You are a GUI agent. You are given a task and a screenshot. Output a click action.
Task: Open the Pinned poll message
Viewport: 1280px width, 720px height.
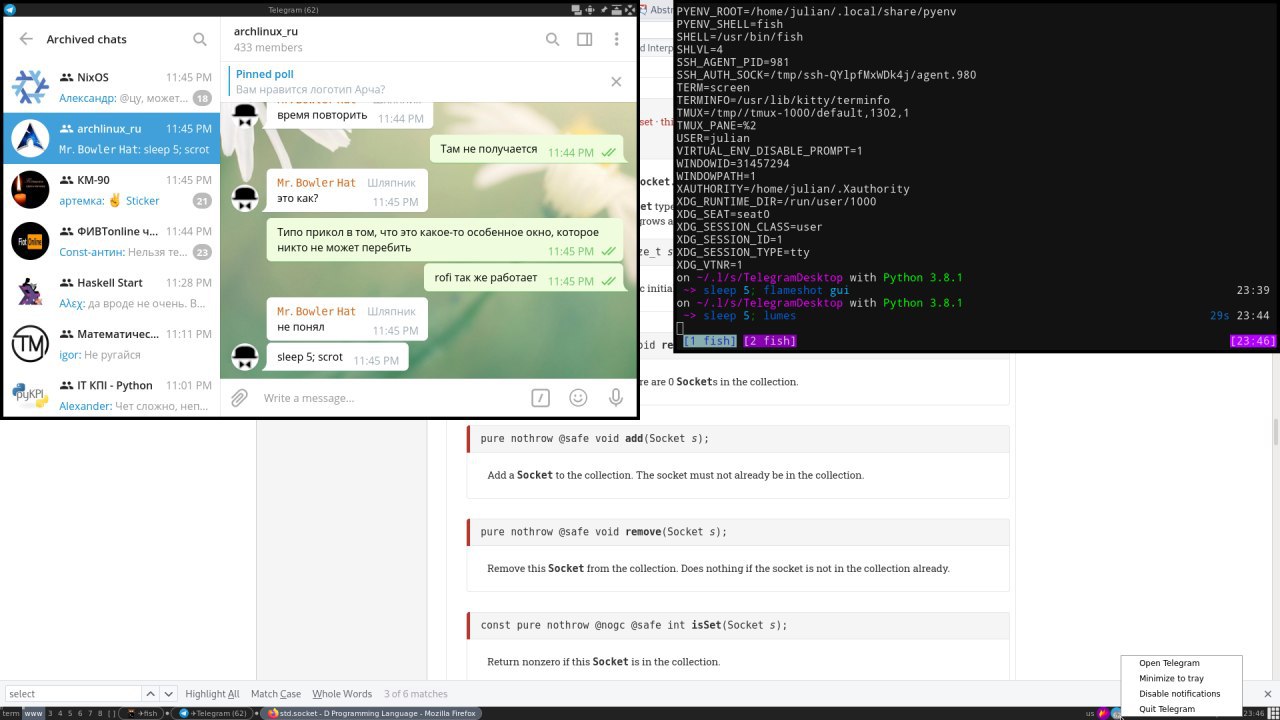pyautogui.click(x=415, y=81)
